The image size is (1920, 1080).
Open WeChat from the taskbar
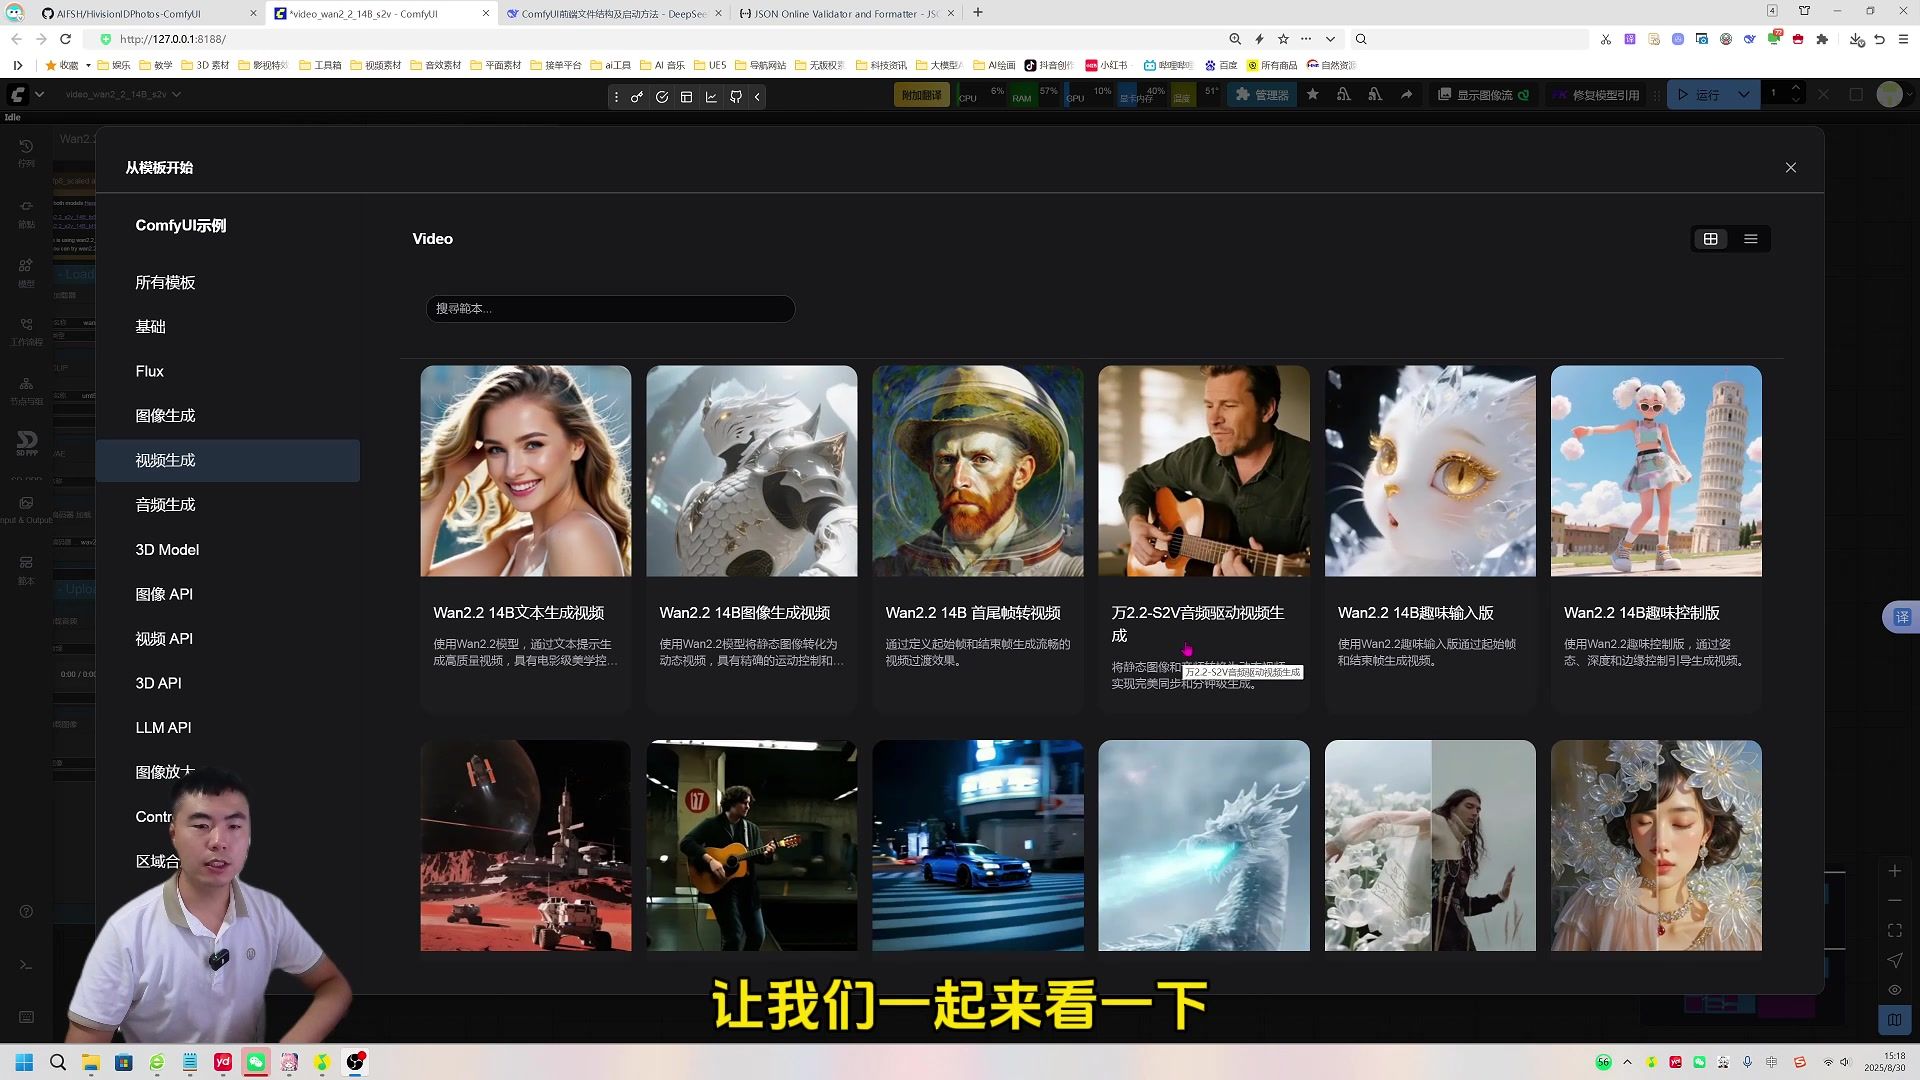pyautogui.click(x=256, y=1062)
